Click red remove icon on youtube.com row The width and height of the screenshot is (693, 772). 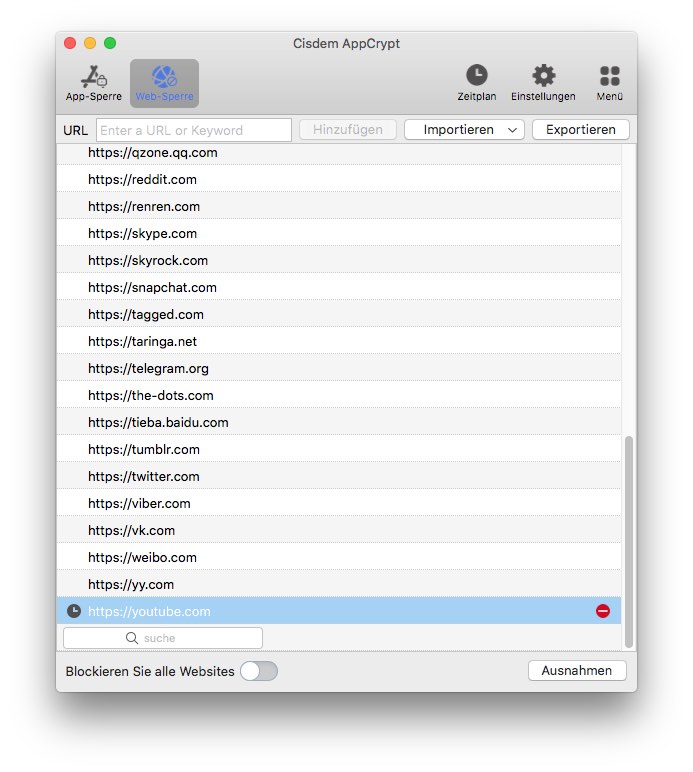[x=603, y=611]
